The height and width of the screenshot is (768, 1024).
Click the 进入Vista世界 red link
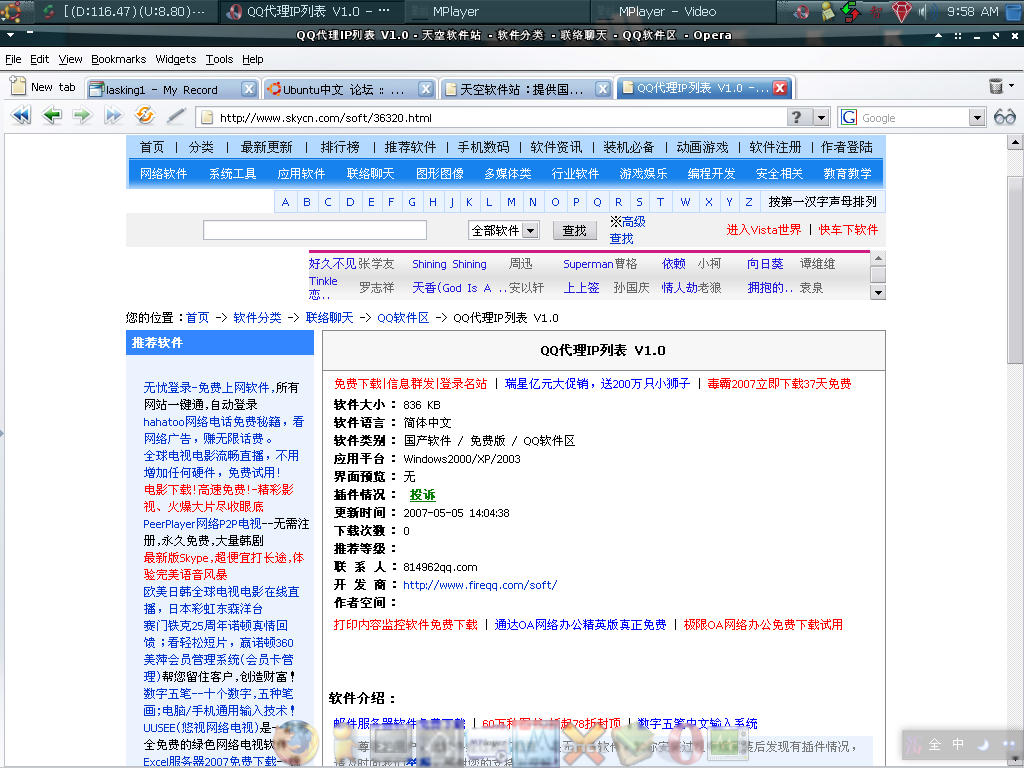(763, 230)
